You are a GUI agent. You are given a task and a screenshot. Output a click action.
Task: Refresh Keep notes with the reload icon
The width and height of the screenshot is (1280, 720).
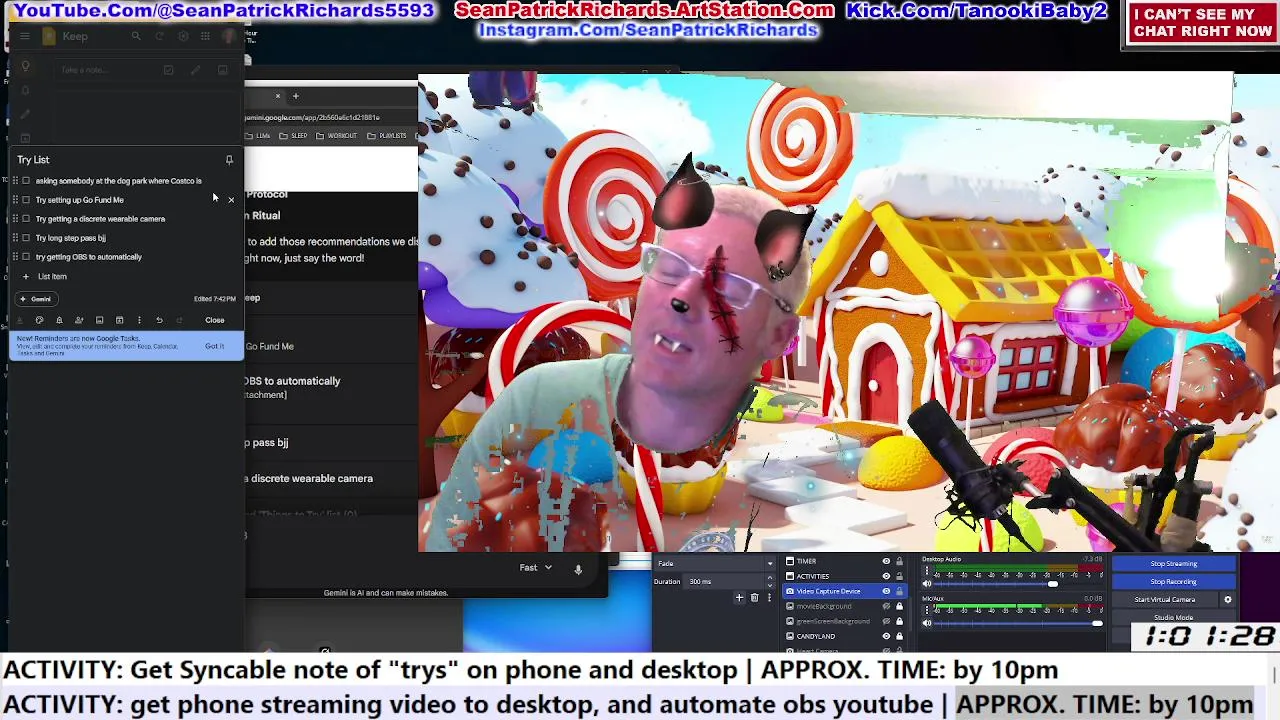159,36
